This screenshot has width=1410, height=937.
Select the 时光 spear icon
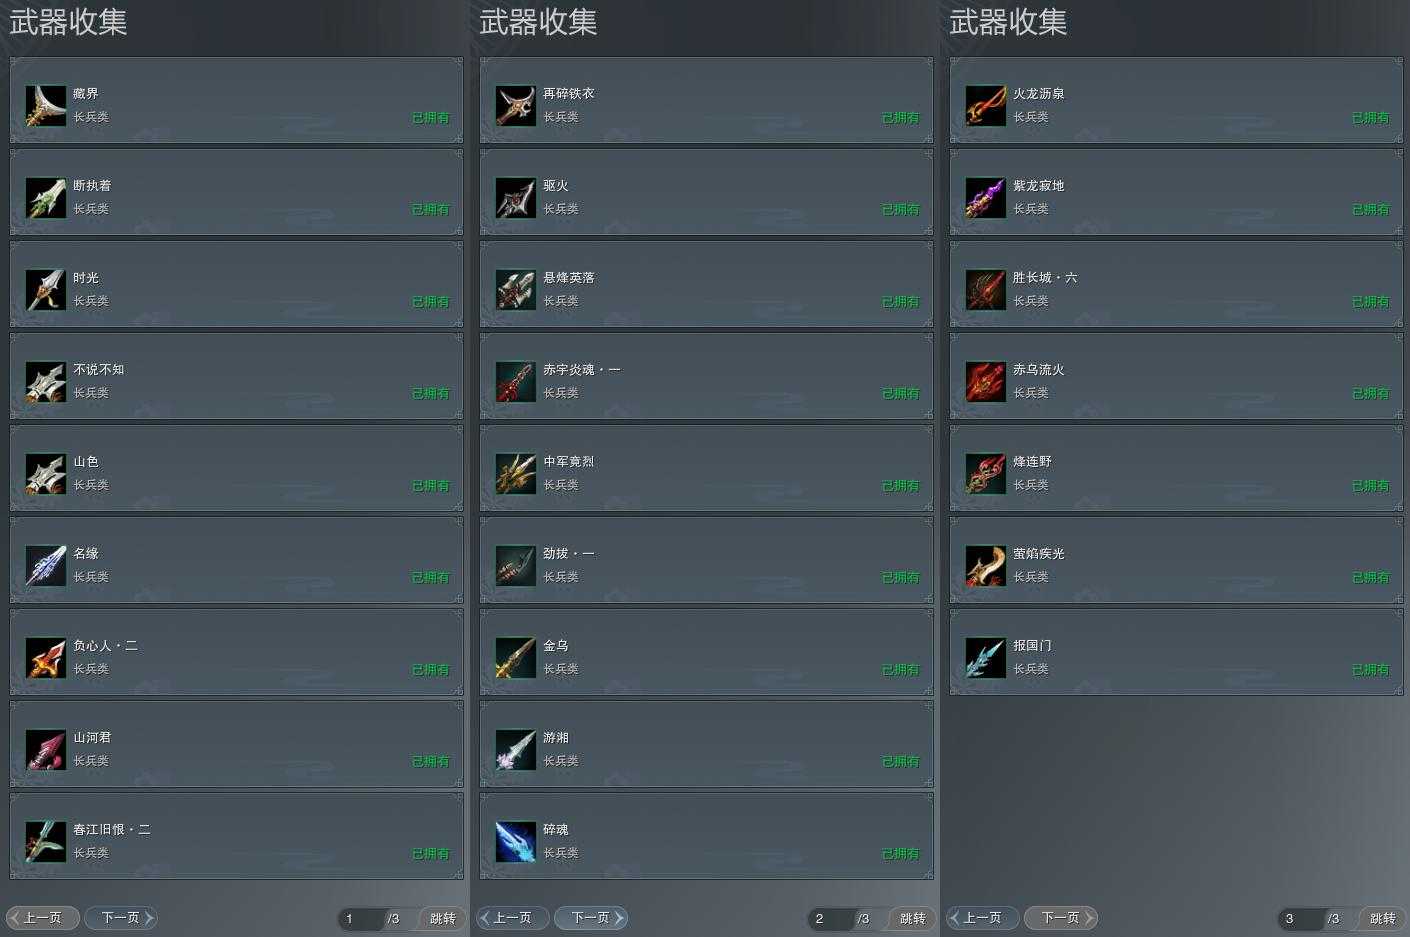click(x=46, y=290)
